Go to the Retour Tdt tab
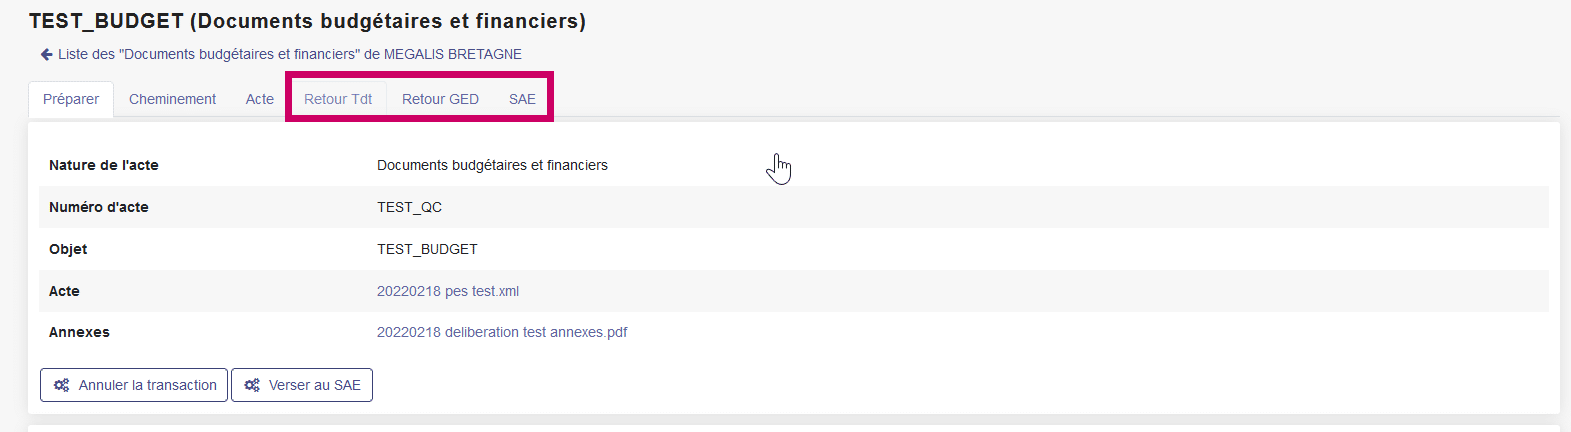 click(338, 99)
